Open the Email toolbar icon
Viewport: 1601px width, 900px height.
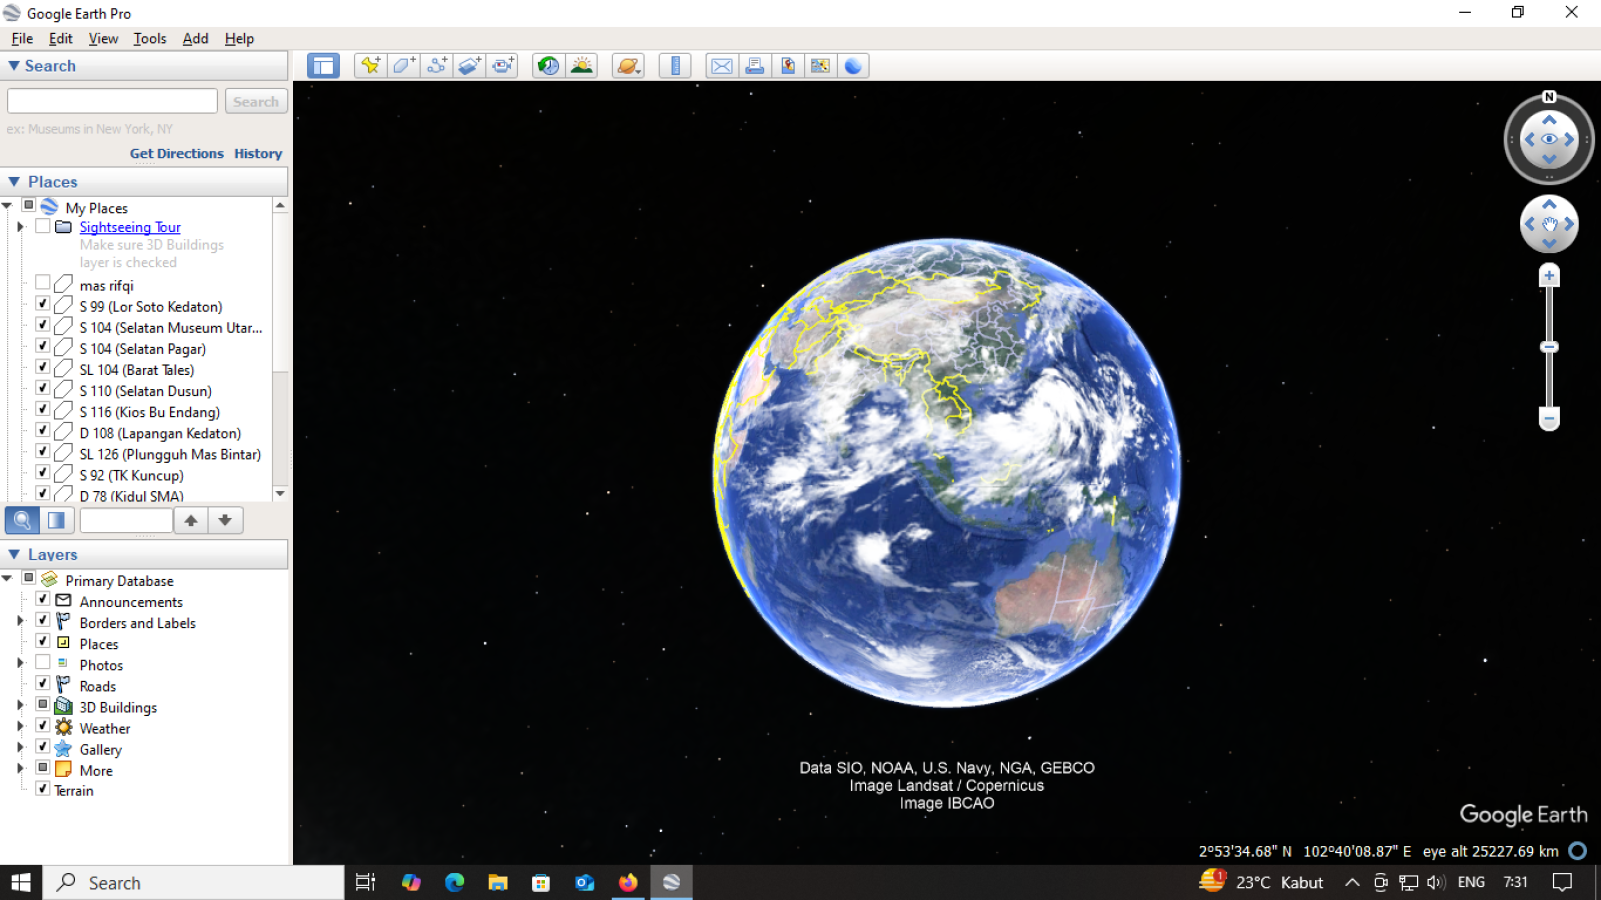(722, 66)
